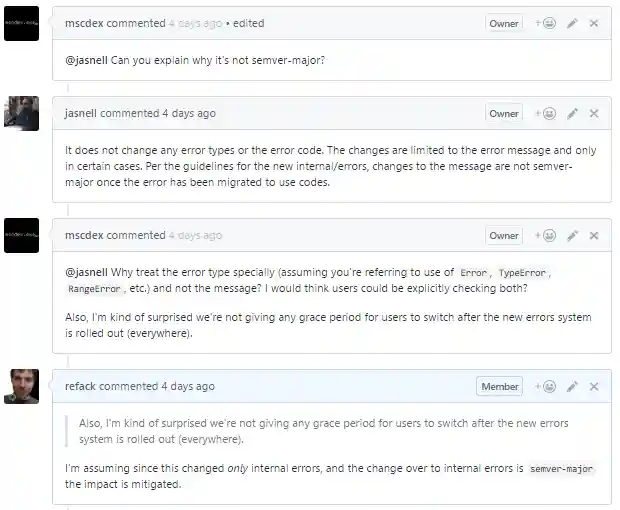
Task: Add reaction to mscdex's first comment
Action: [543, 23]
